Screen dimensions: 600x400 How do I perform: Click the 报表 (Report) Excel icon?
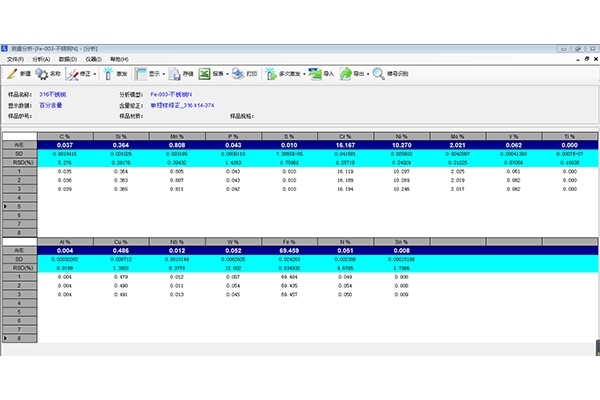click(204, 73)
